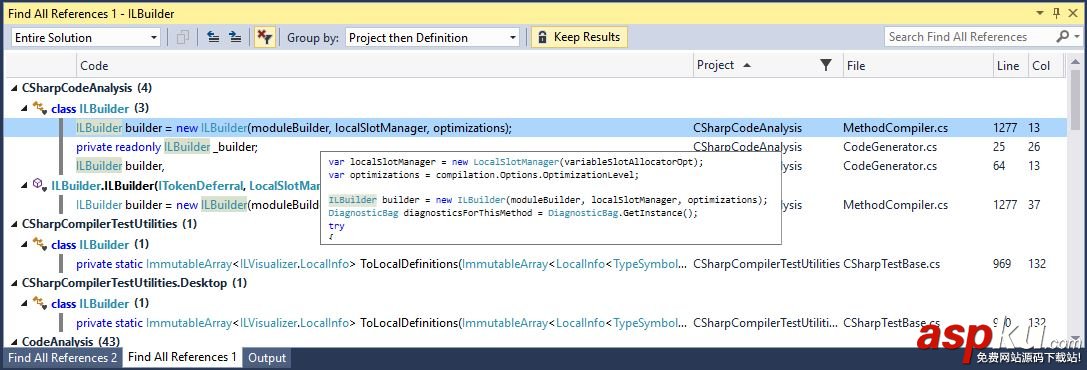
Task: Go to next location in results list
Action: [236, 37]
